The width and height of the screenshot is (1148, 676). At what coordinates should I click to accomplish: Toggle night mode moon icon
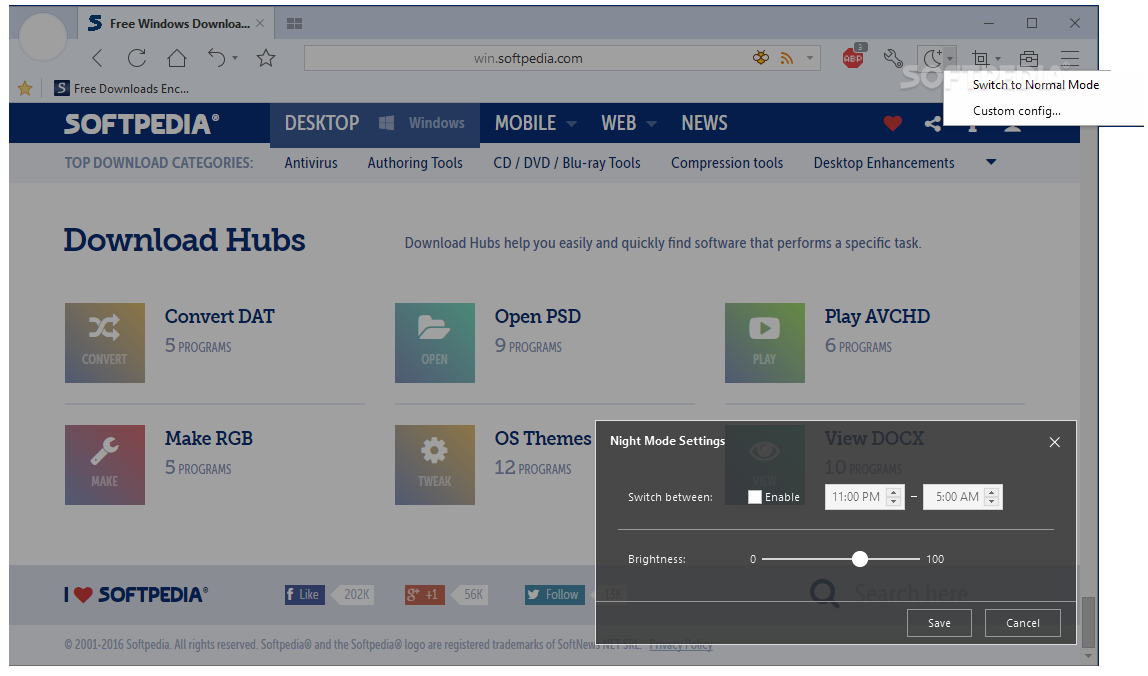click(x=932, y=58)
